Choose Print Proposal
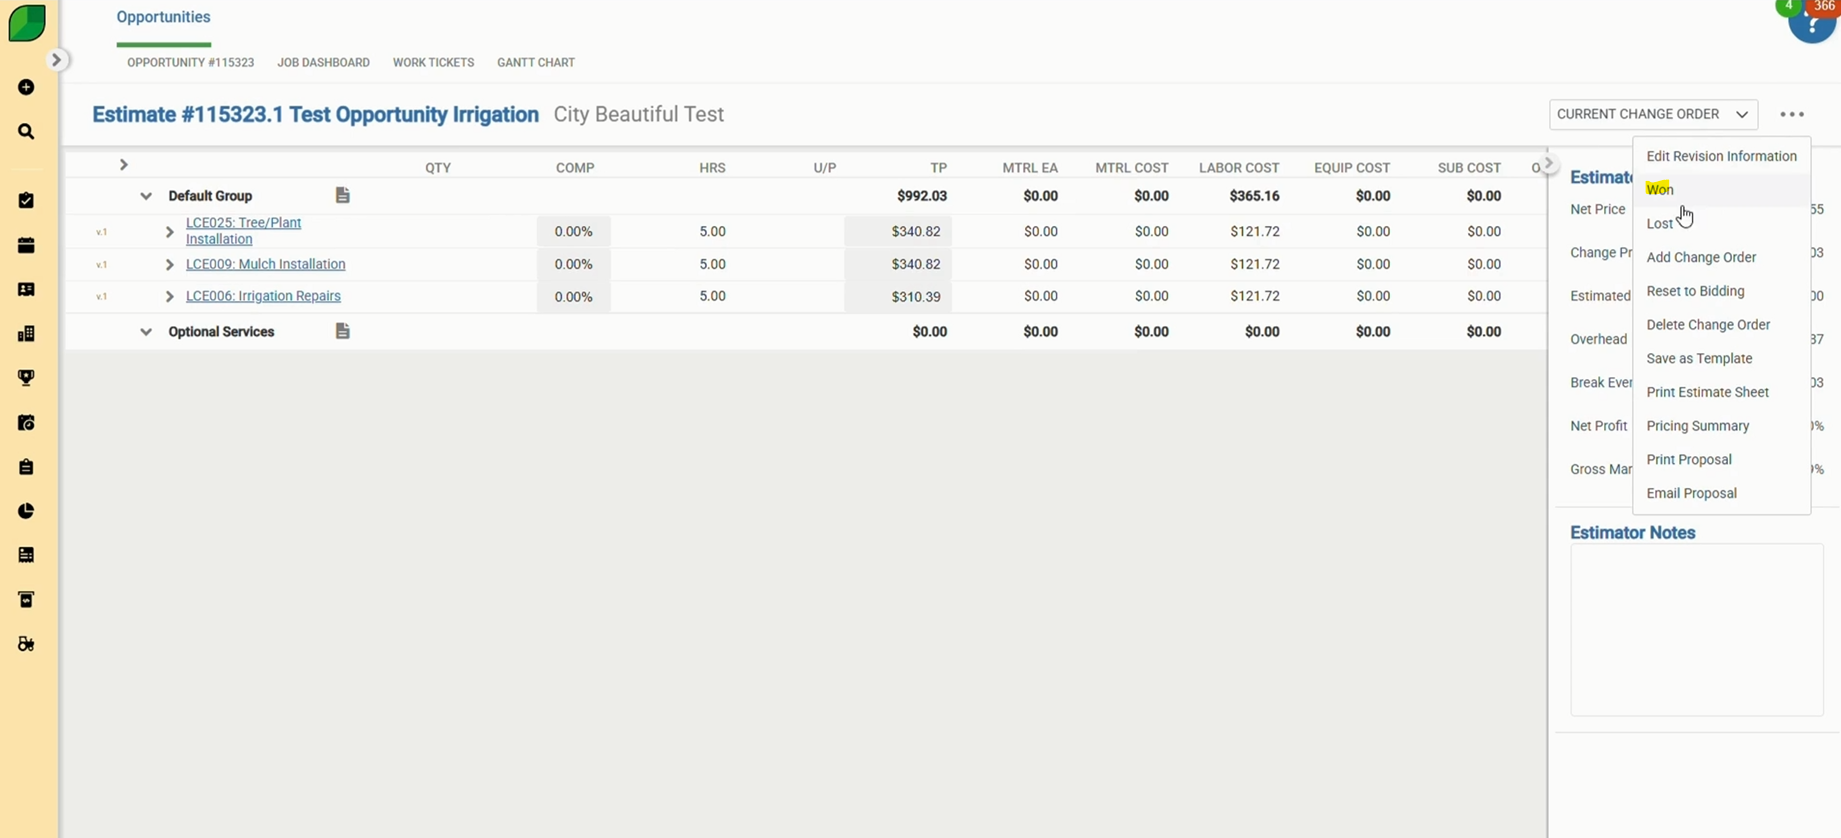 pyautogui.click(x=1721, y=460)
